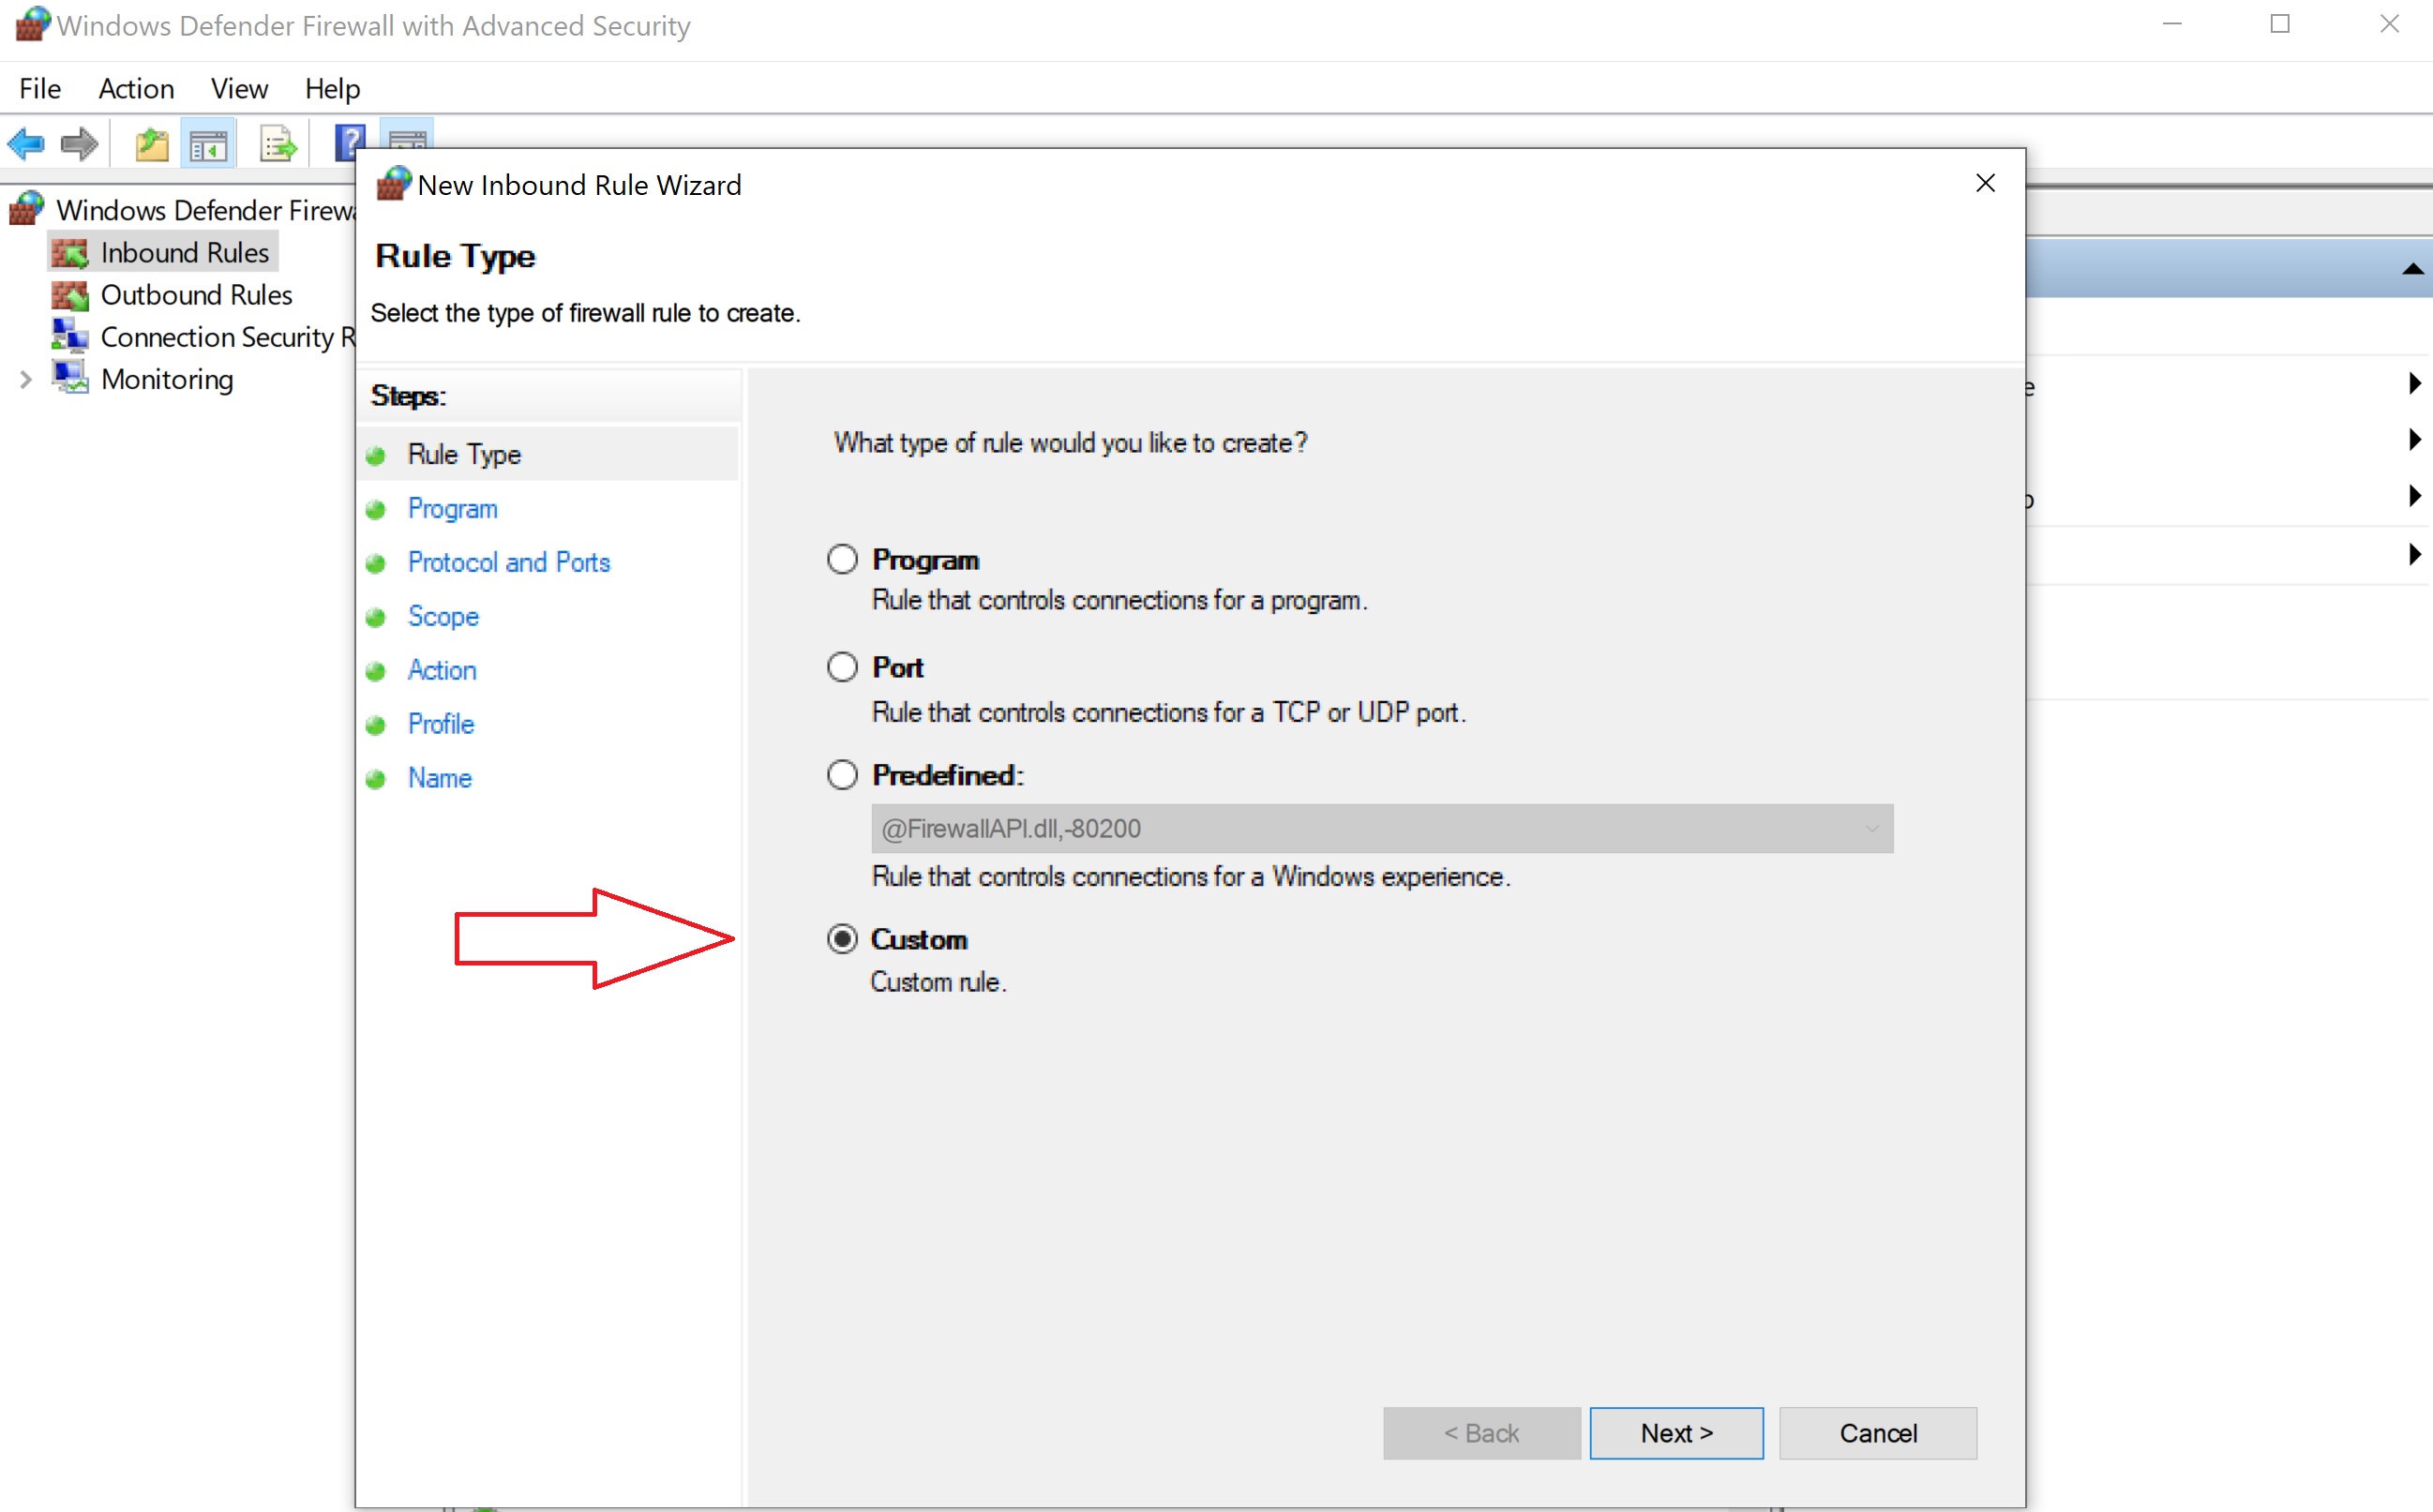
Task: Go to the Rule Type step
Action: [x=464, y=454]
